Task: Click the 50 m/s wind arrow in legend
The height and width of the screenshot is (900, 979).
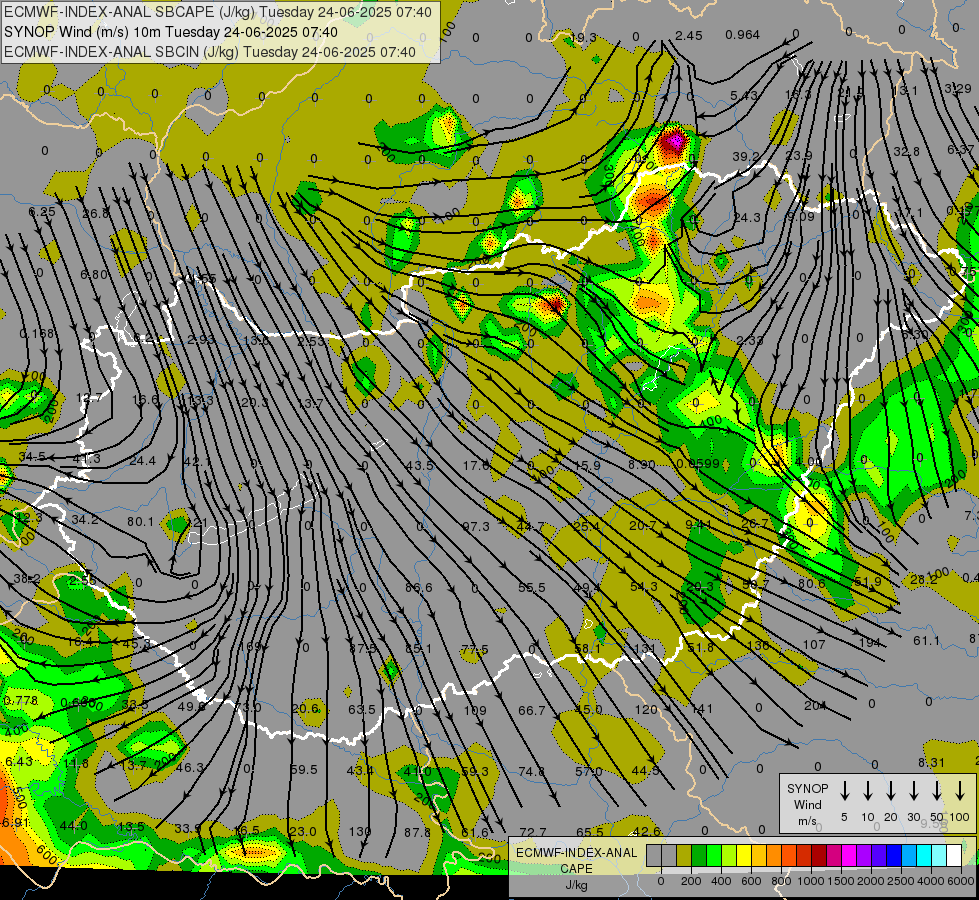Action: 937,791
